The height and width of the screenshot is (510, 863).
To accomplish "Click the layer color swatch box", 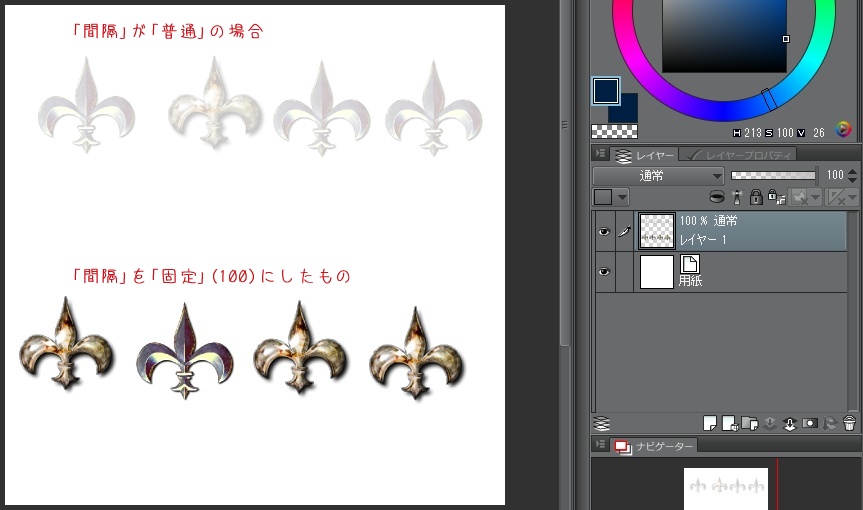I will click(x=603, y=197).
